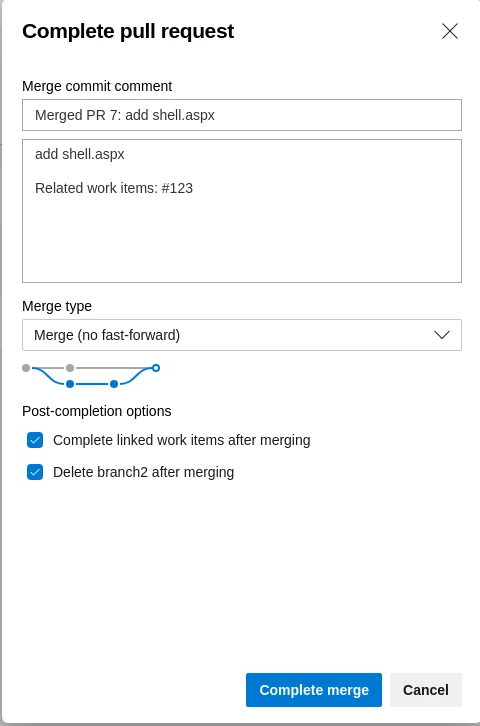Toggle 'Complete linked work items after merging' checkbox
Image resolution: width=480 pixels, height=726 pixels.
[x=35, y=440]
